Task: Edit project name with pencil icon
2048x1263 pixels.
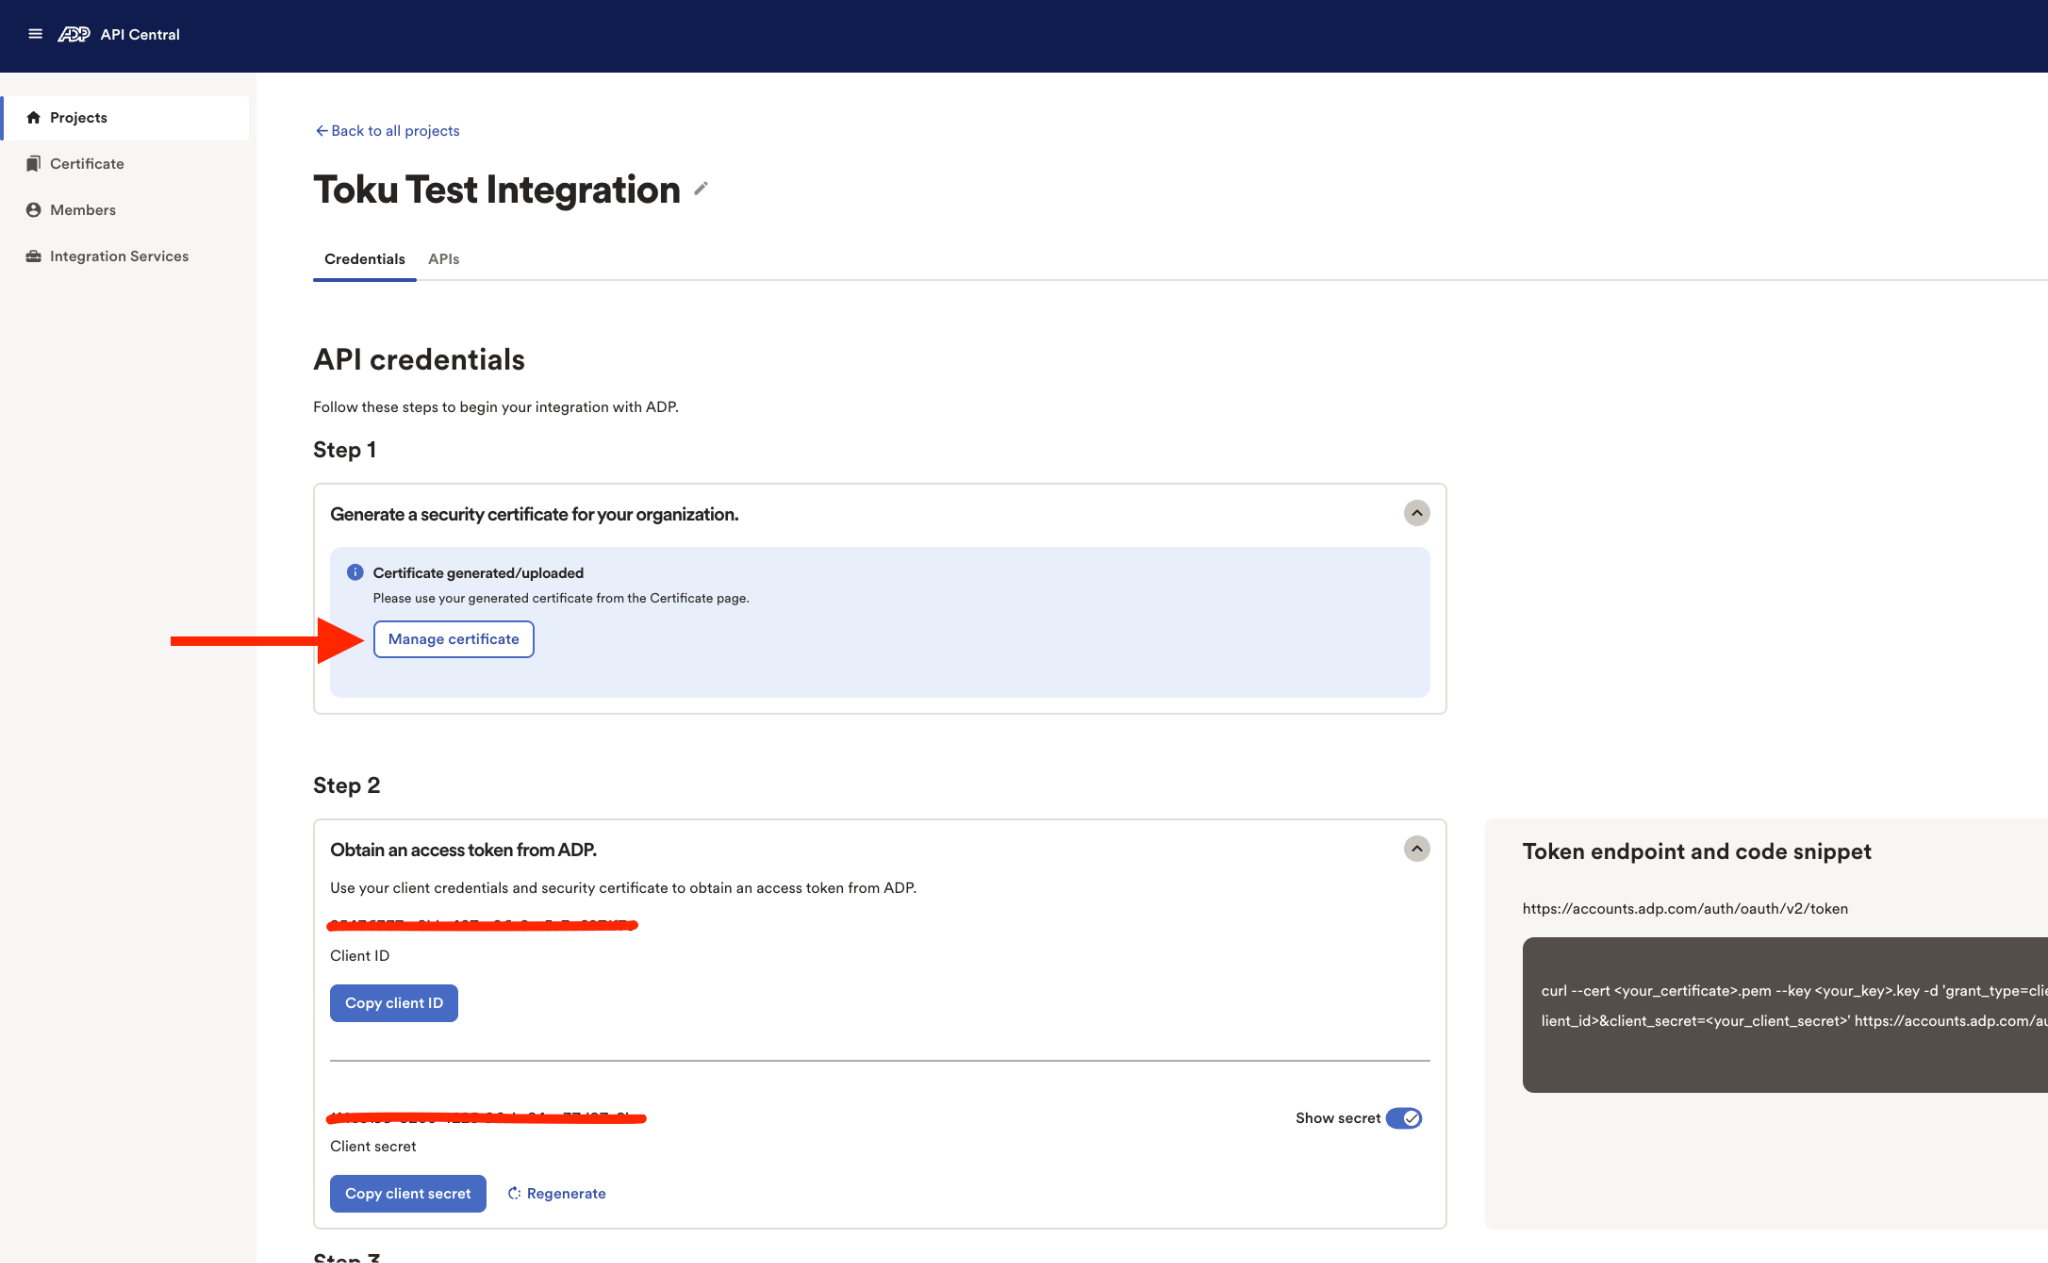Action: pos(701,188)
